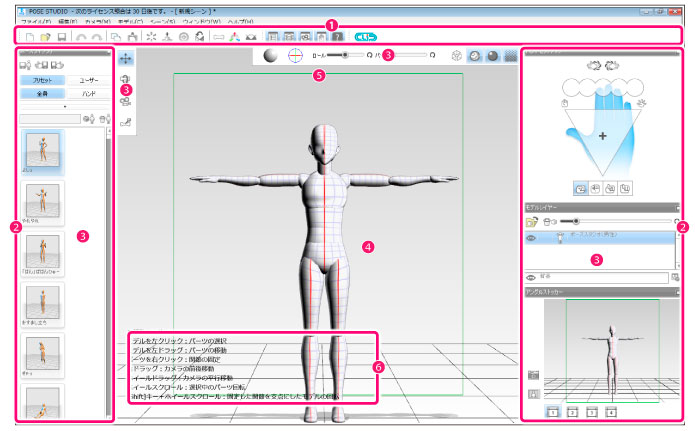Click the circular crosshair icon above viewport

pyautogui.click(x=296, y=57)
